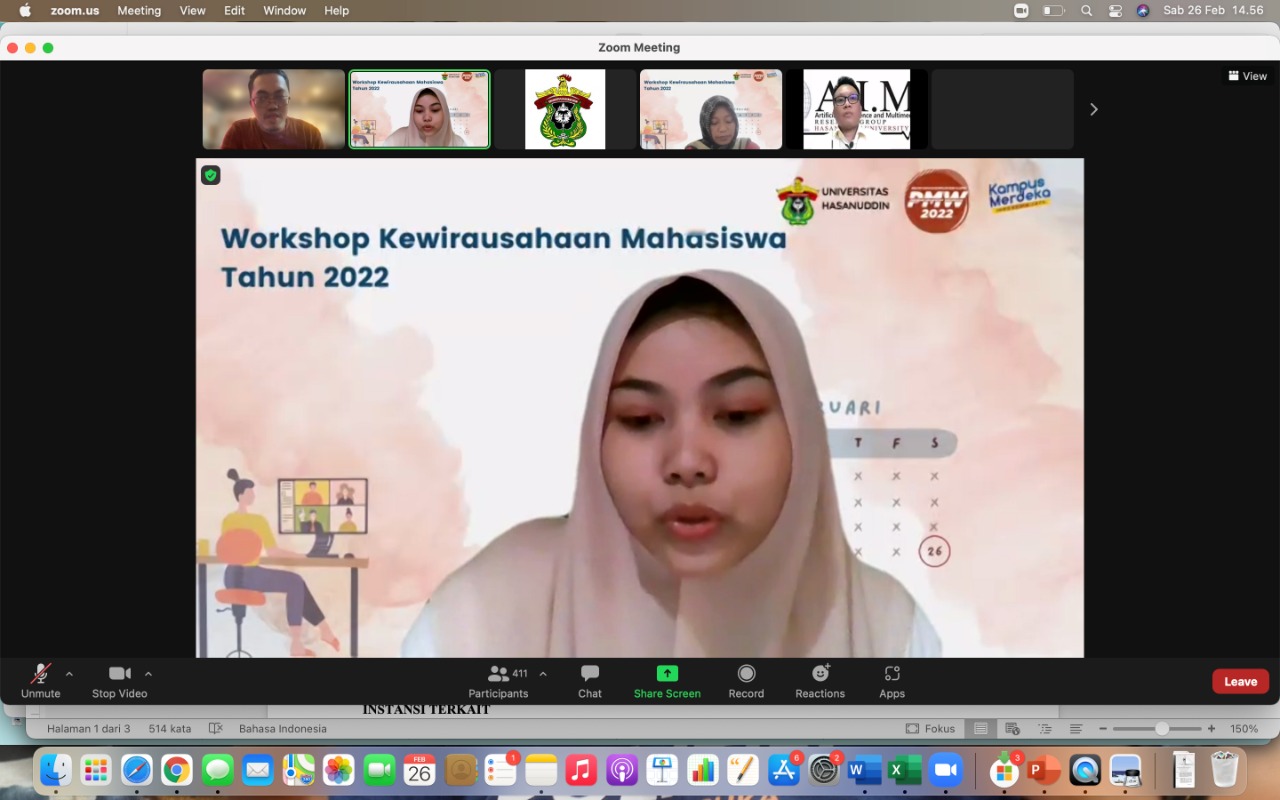
Task: Open Safari from the Dock
Action: [137, 770]
